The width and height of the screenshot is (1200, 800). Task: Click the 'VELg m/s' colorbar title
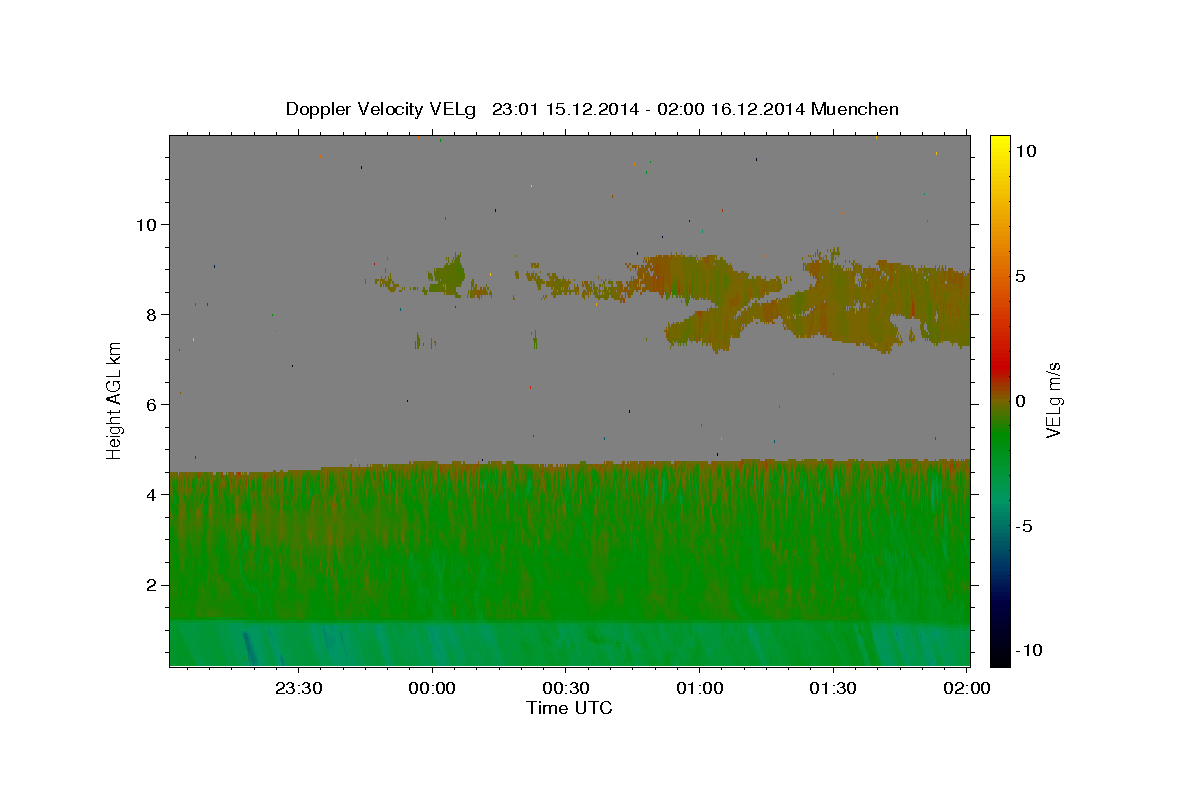click(x=1053, y=401)
